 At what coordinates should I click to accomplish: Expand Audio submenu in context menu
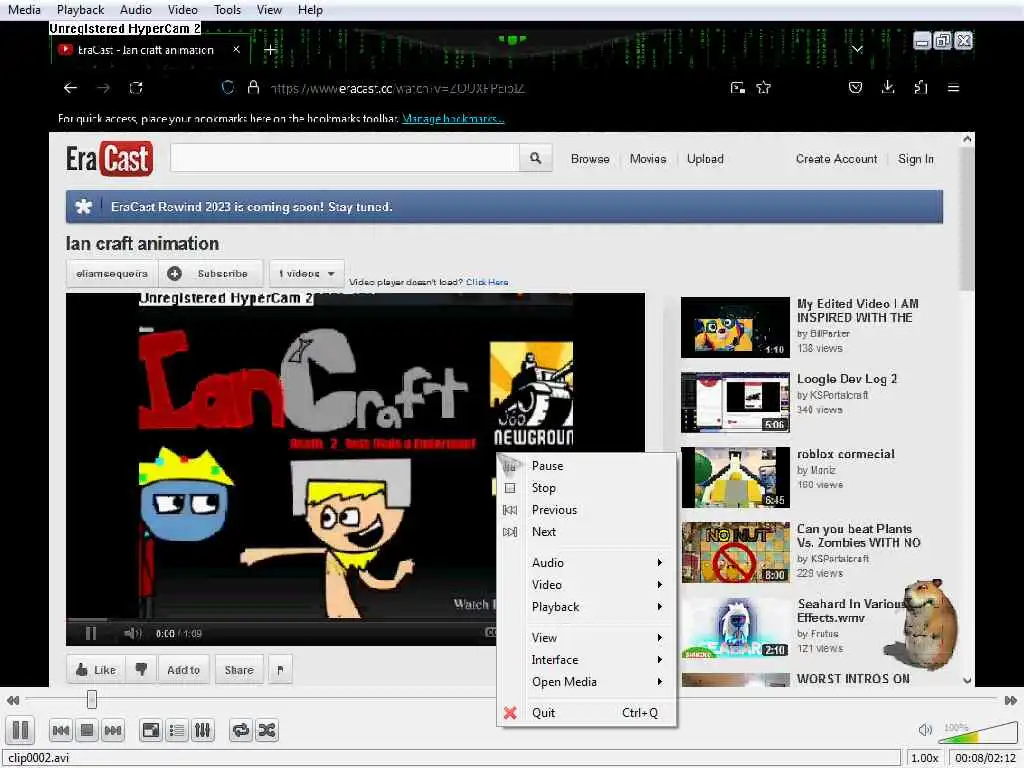(x=586, y=562)
